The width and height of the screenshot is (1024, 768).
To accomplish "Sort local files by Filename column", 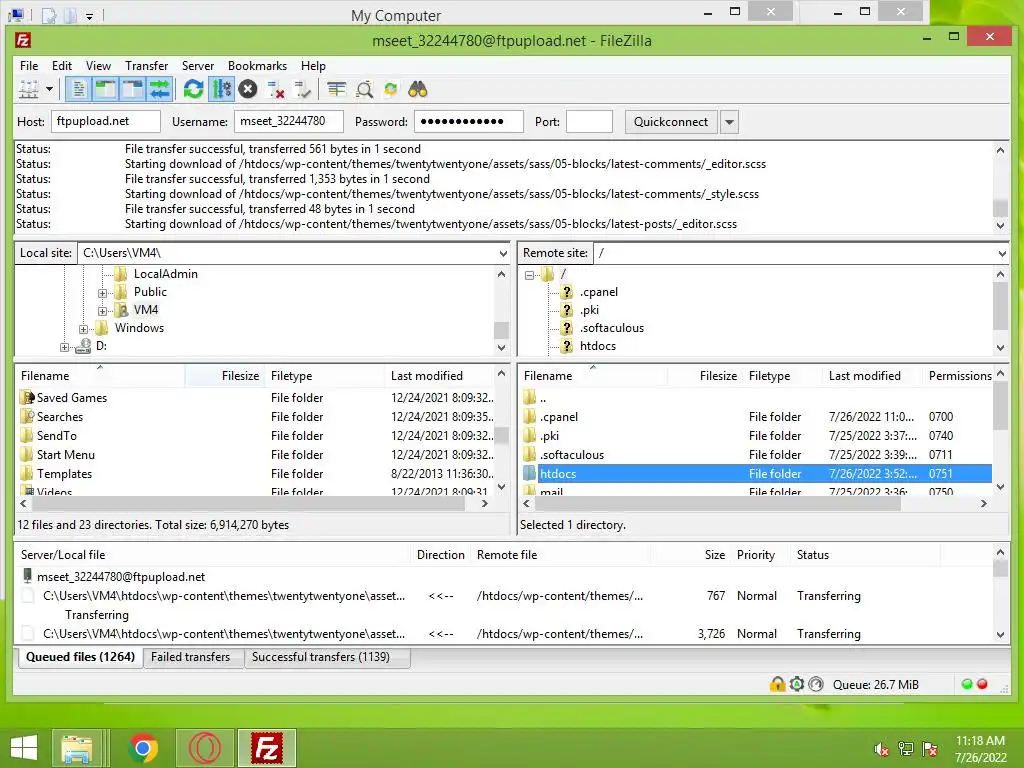I will click(x=100, y=376).
